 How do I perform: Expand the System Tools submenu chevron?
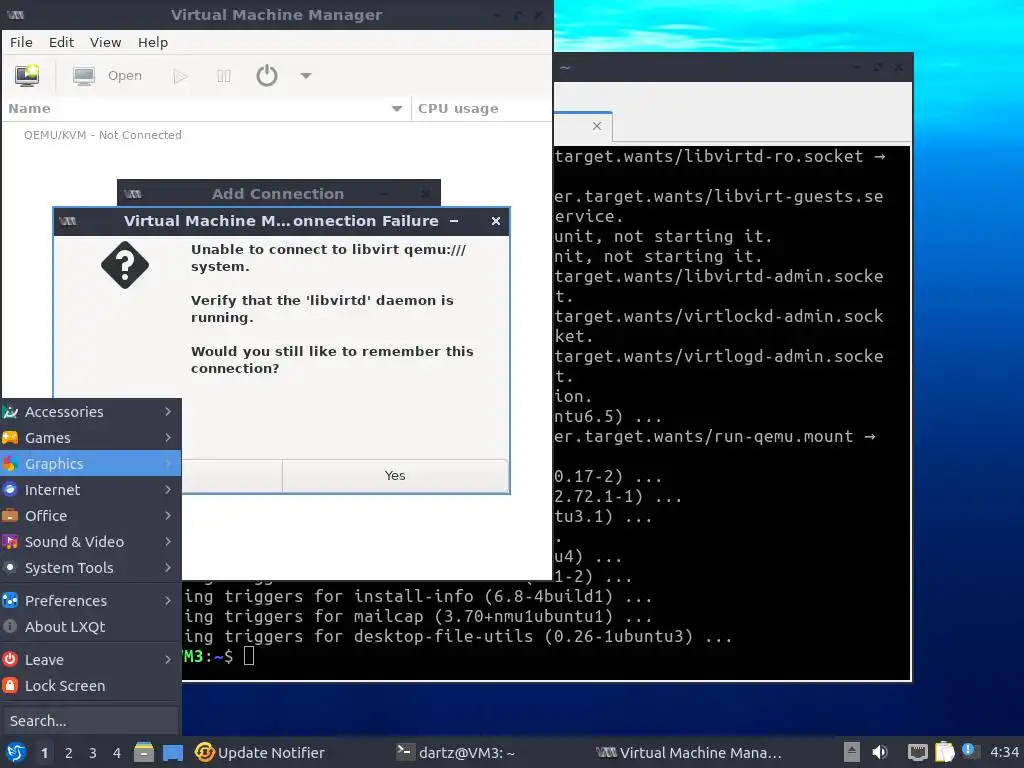[x=168, y=568]
